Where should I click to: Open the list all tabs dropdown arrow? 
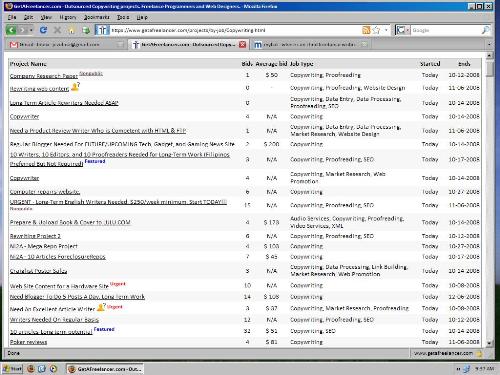coord(489,44)
